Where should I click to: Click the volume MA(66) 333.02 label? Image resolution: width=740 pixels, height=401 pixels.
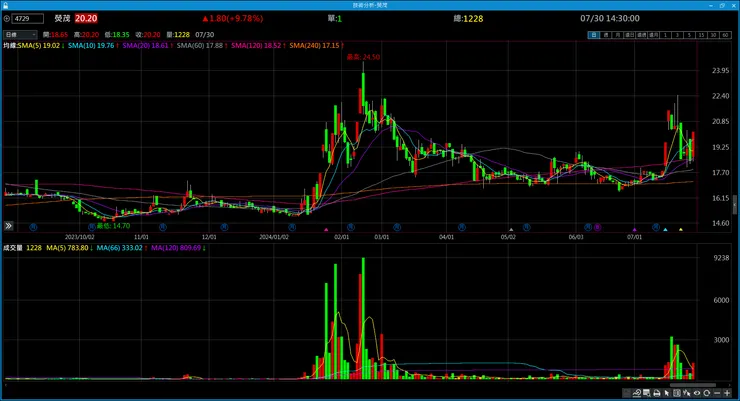tap(119, 248)
